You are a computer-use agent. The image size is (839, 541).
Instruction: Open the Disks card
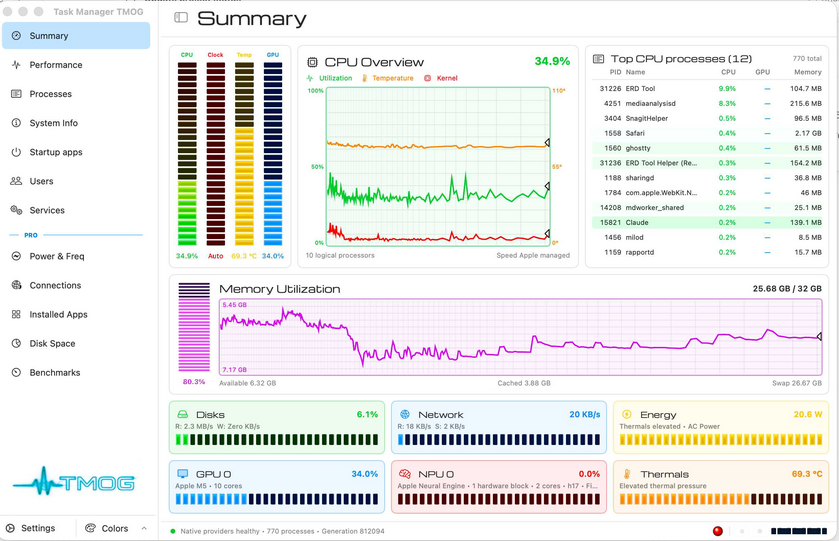coord(277,427)
